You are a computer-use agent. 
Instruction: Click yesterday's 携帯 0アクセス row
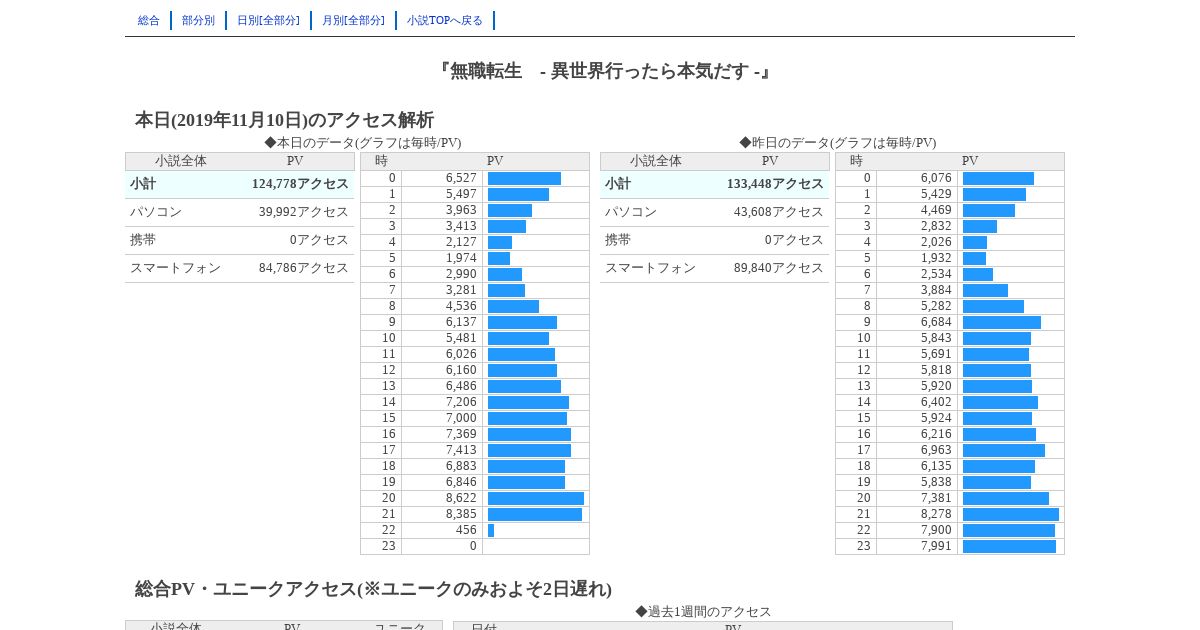coord(715,240)
